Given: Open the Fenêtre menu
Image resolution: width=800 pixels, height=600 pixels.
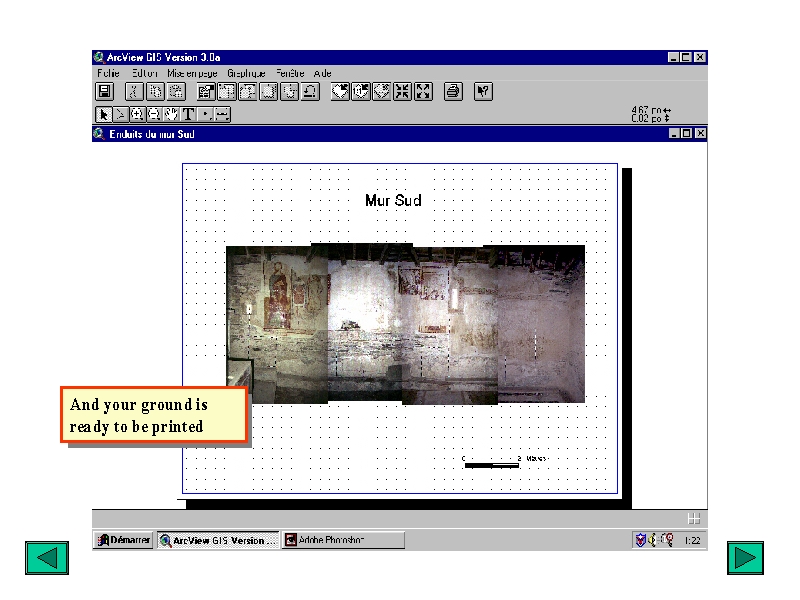Looking at the screenshot, I should coord(290,73).
